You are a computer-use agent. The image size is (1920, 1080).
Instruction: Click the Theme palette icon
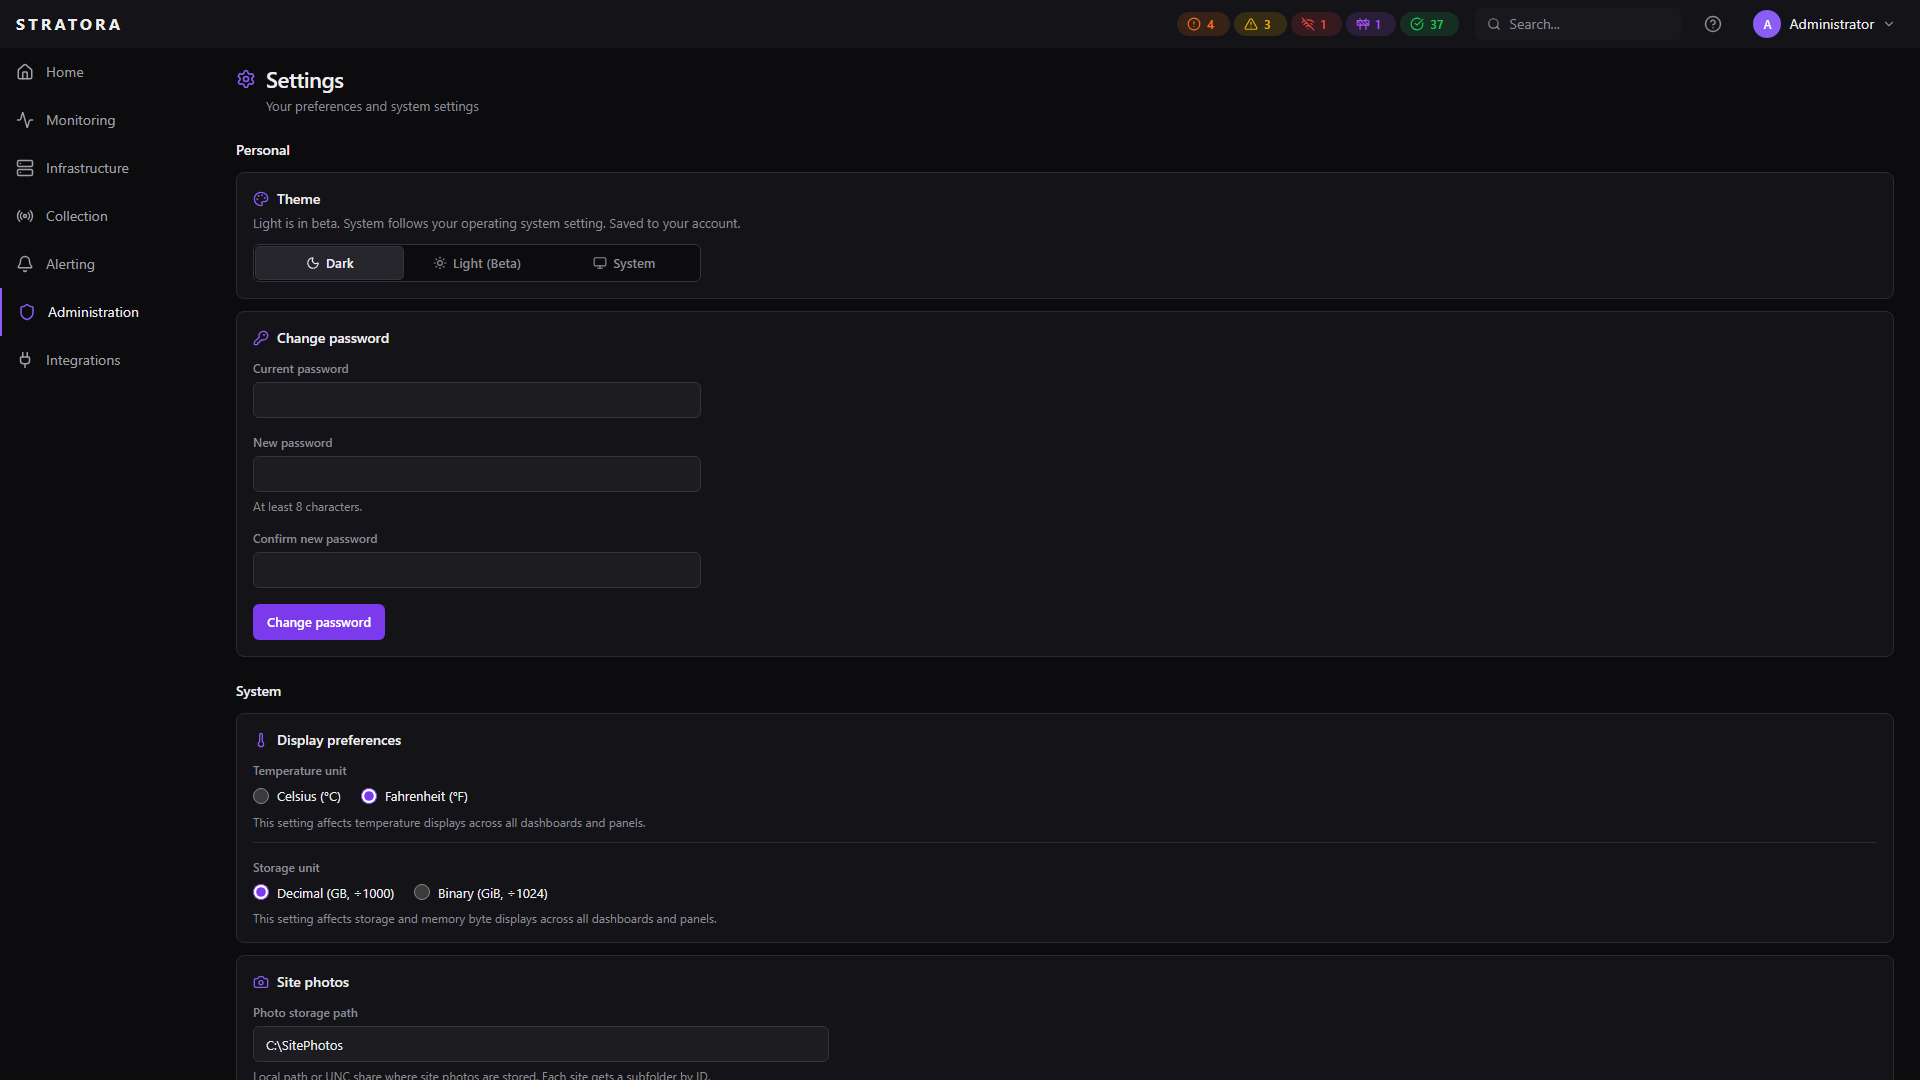tap(261, 199)
